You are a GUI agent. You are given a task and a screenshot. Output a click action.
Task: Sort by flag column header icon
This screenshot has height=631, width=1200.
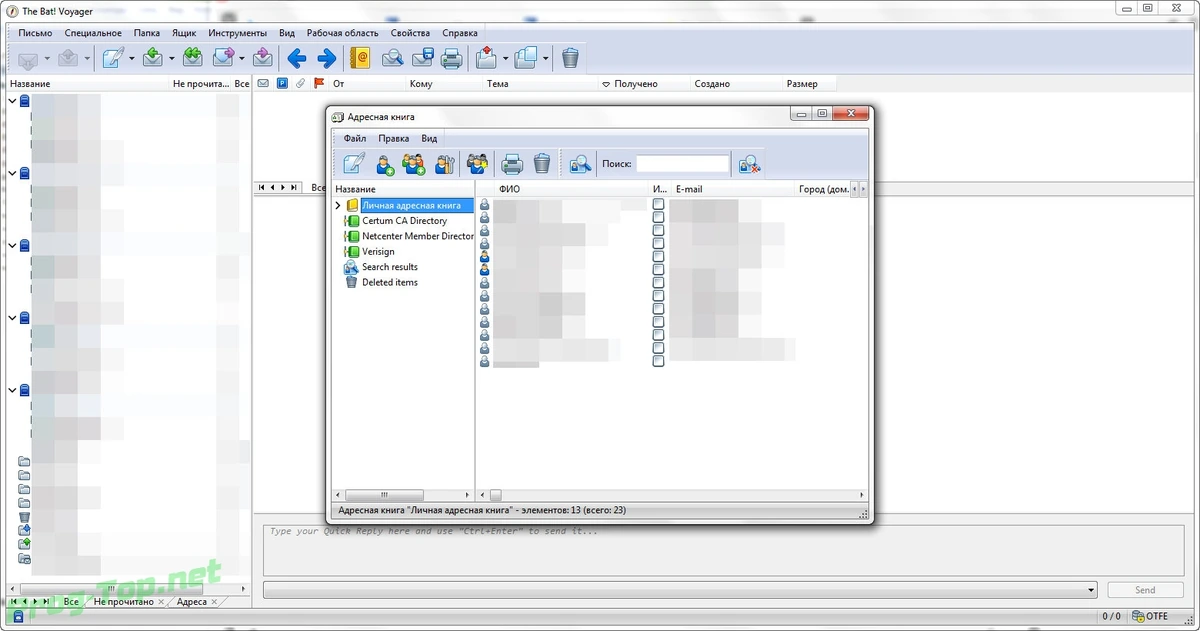[319, 84]
